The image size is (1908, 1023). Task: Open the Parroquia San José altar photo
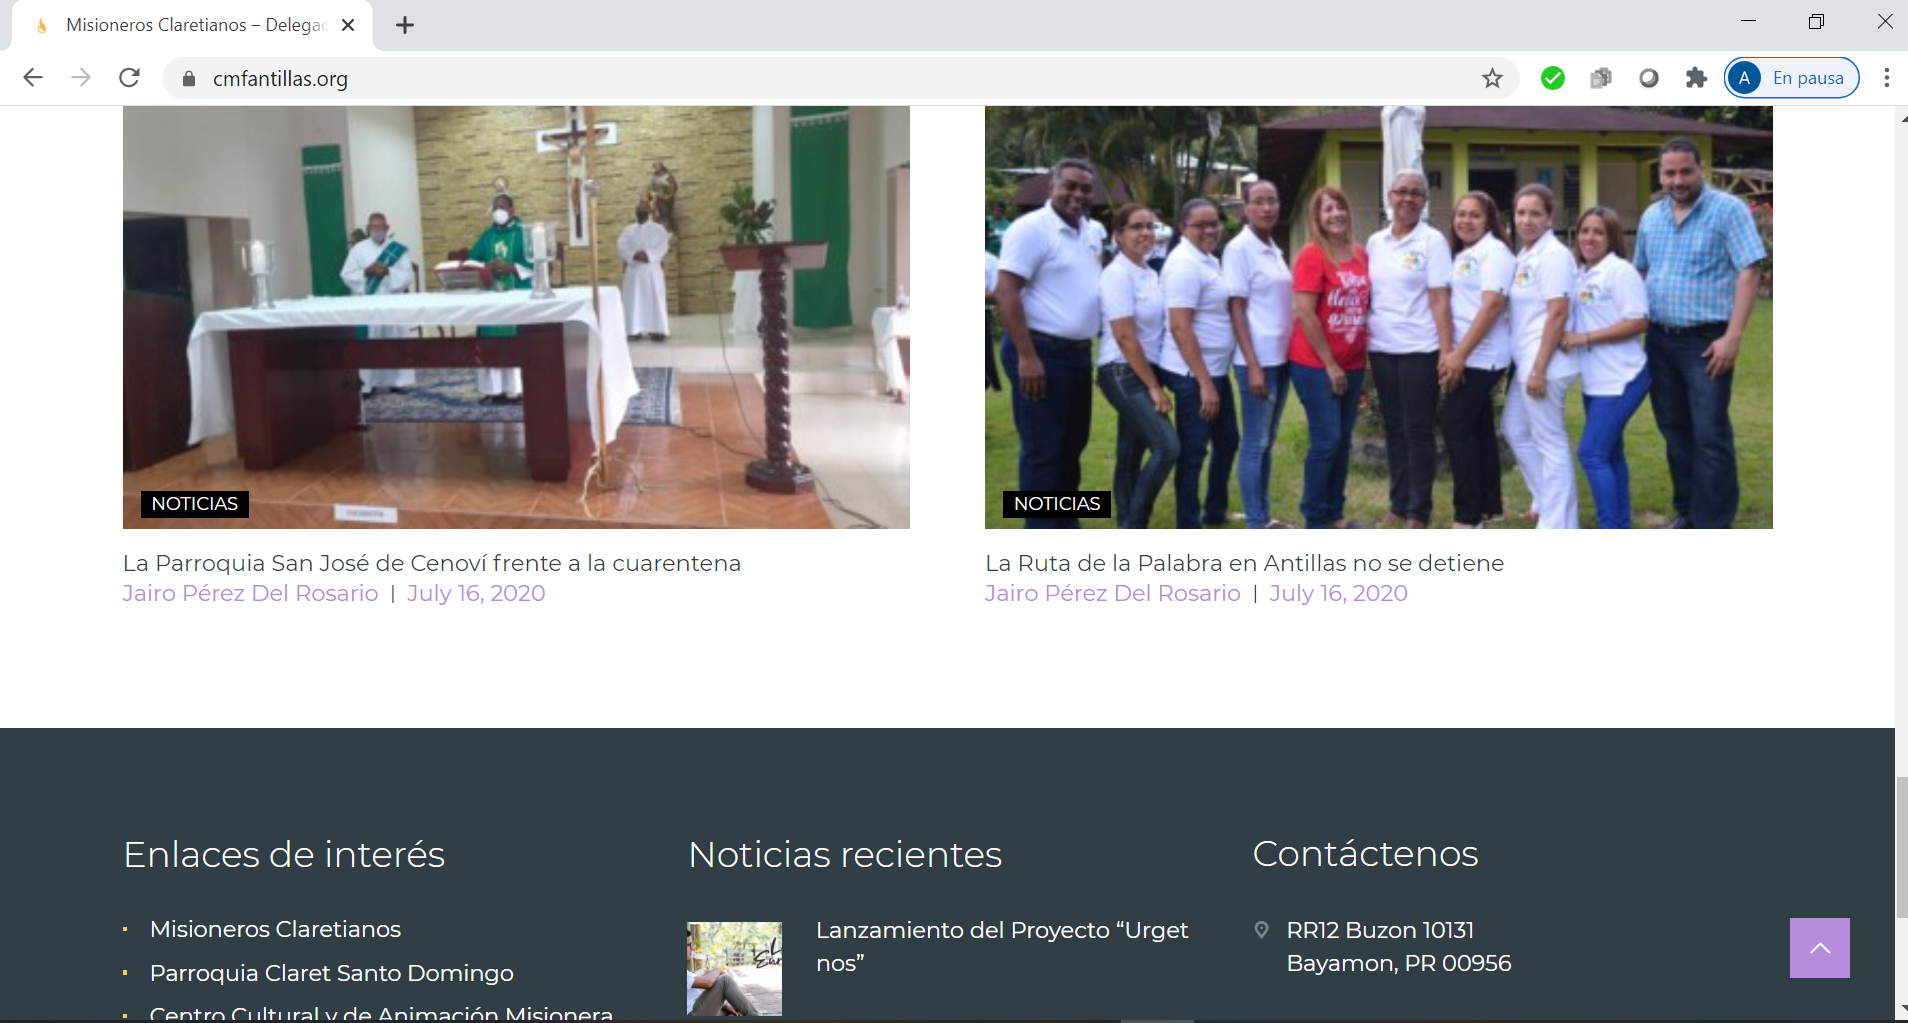516,317
